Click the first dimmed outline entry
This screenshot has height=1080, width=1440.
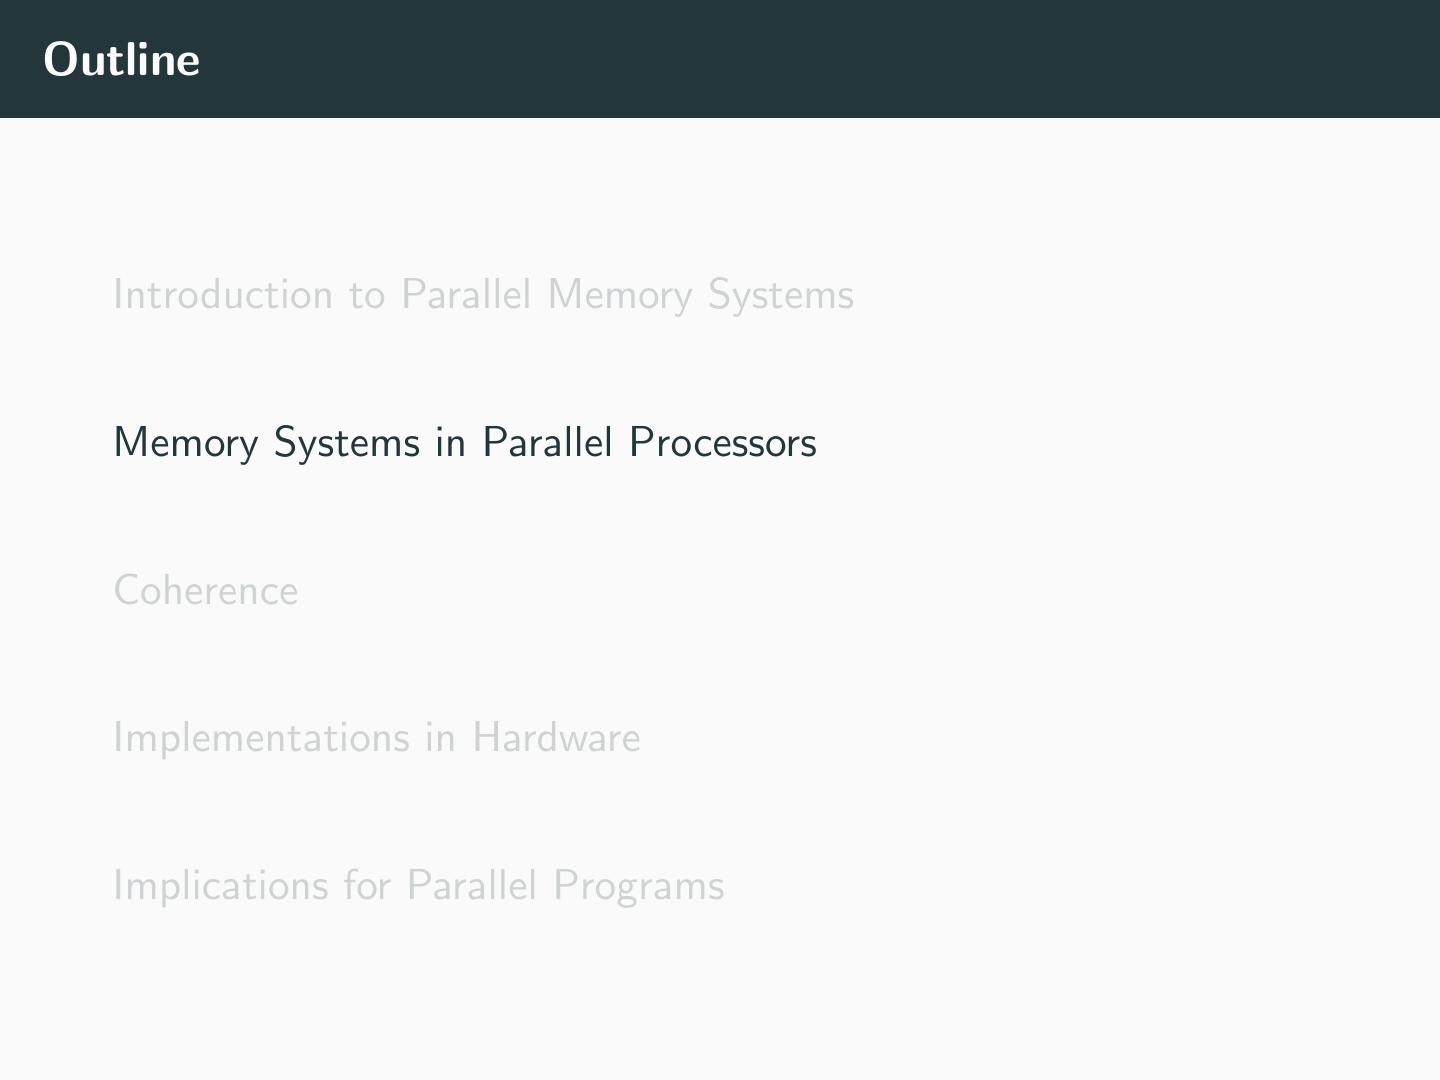pyautogui.click(x=483, y=295)
